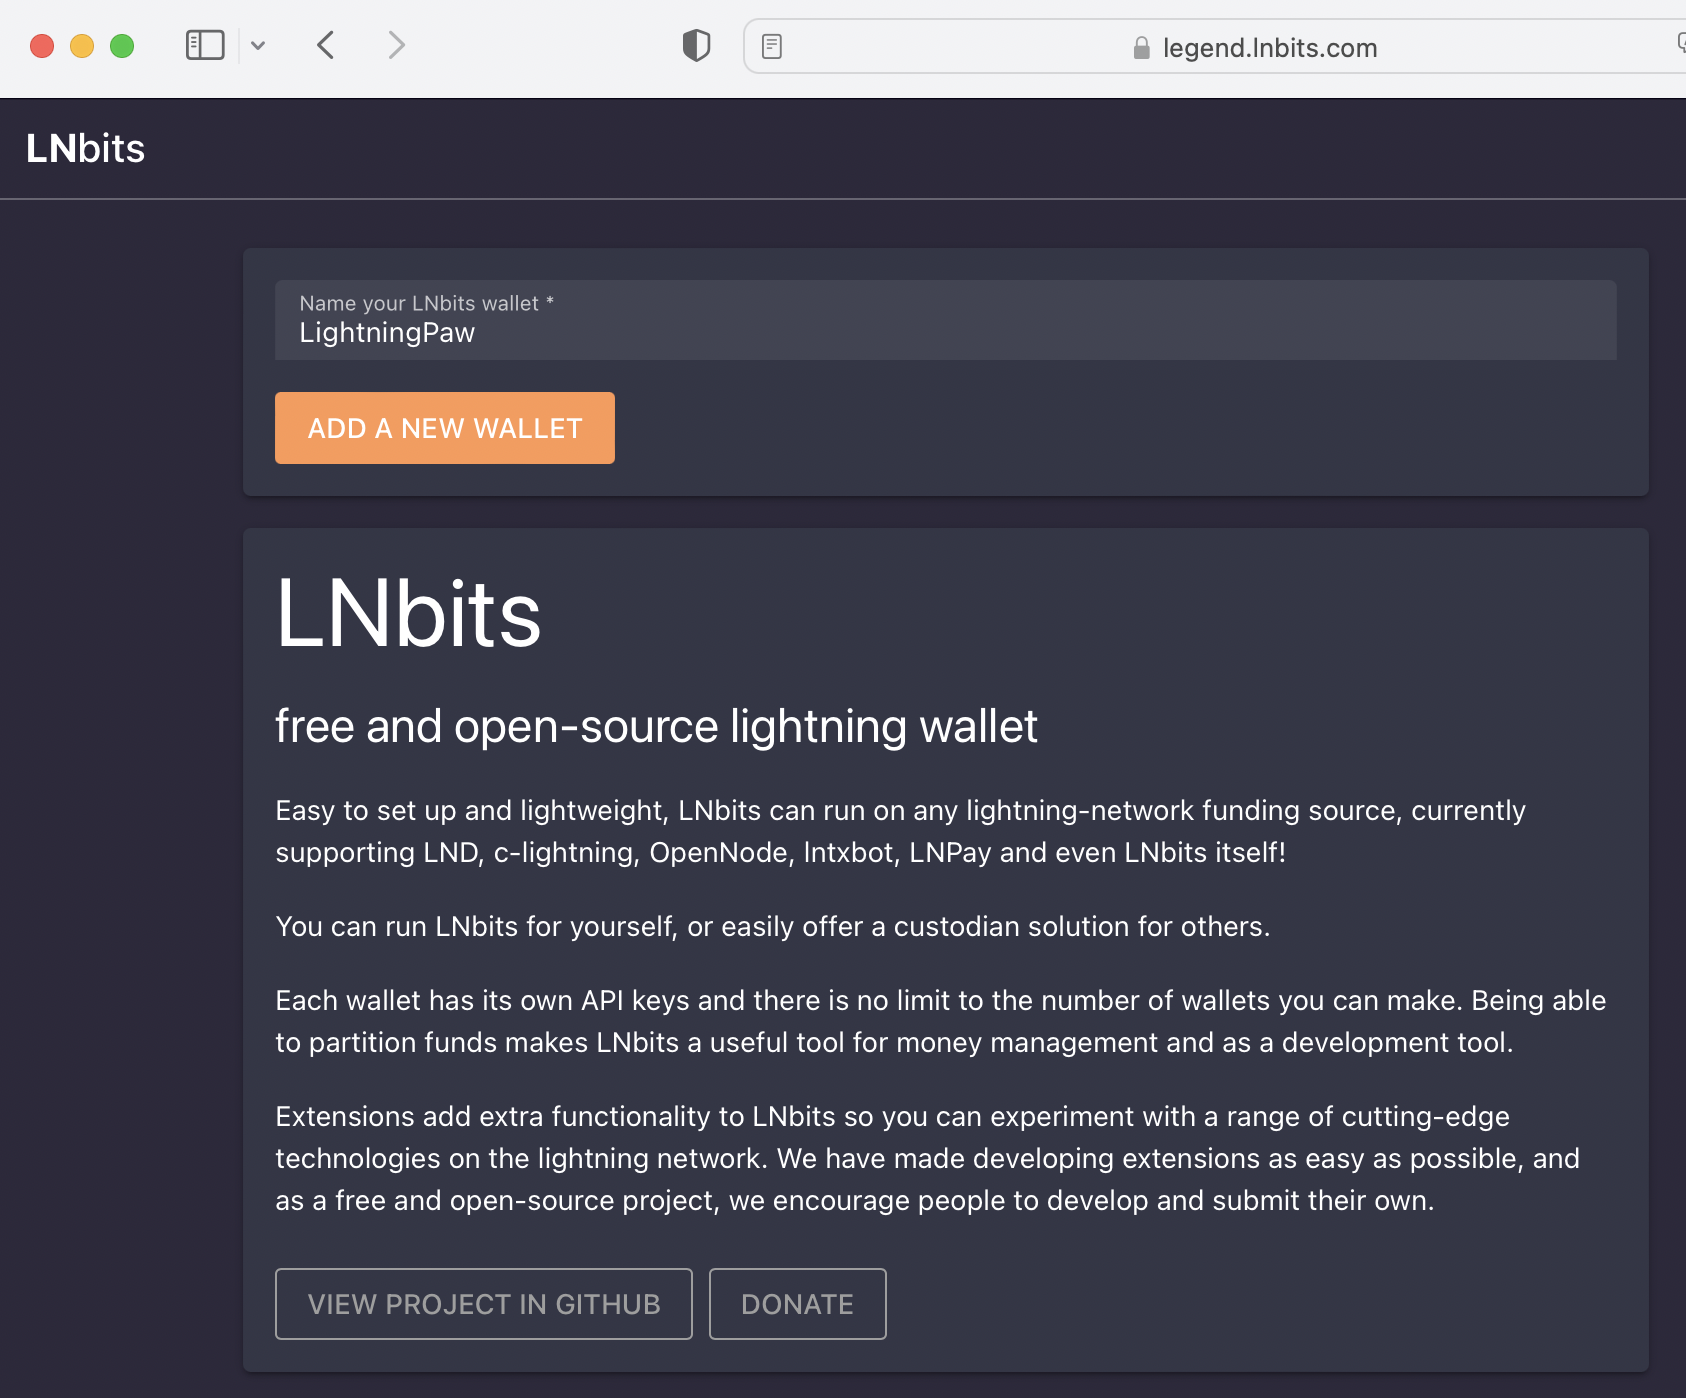This screenshot has height=1398, width=1686.
Task: Close the window with red button
Action: 42,46
